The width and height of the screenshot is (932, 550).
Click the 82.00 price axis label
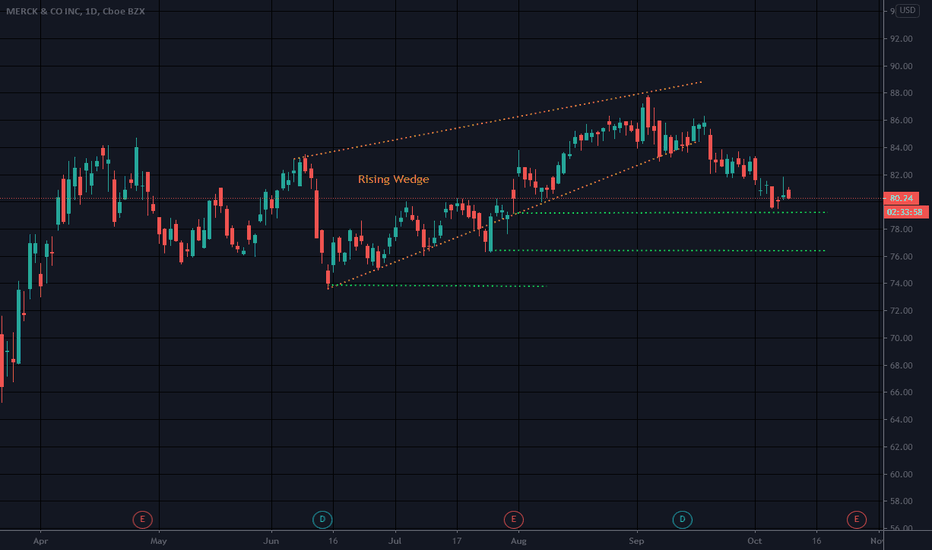click(x=900, y=175)
